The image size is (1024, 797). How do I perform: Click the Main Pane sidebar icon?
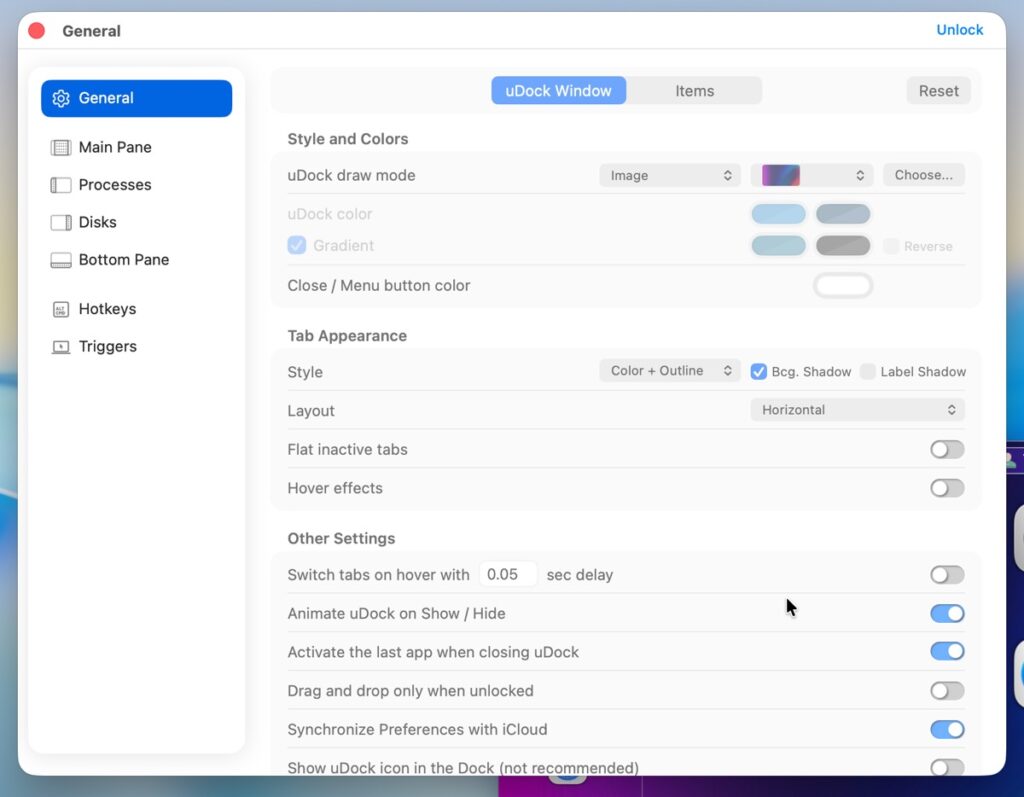[61, 147]
